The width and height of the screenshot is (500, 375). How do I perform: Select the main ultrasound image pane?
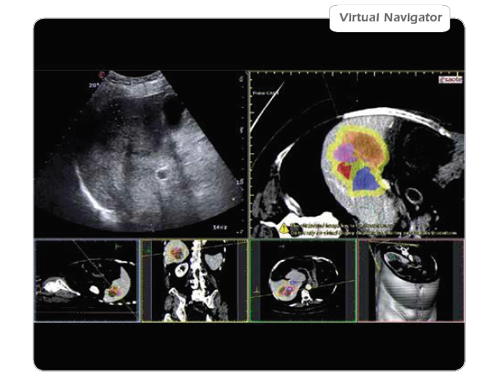pyautogui.click(x=141, y=154)
